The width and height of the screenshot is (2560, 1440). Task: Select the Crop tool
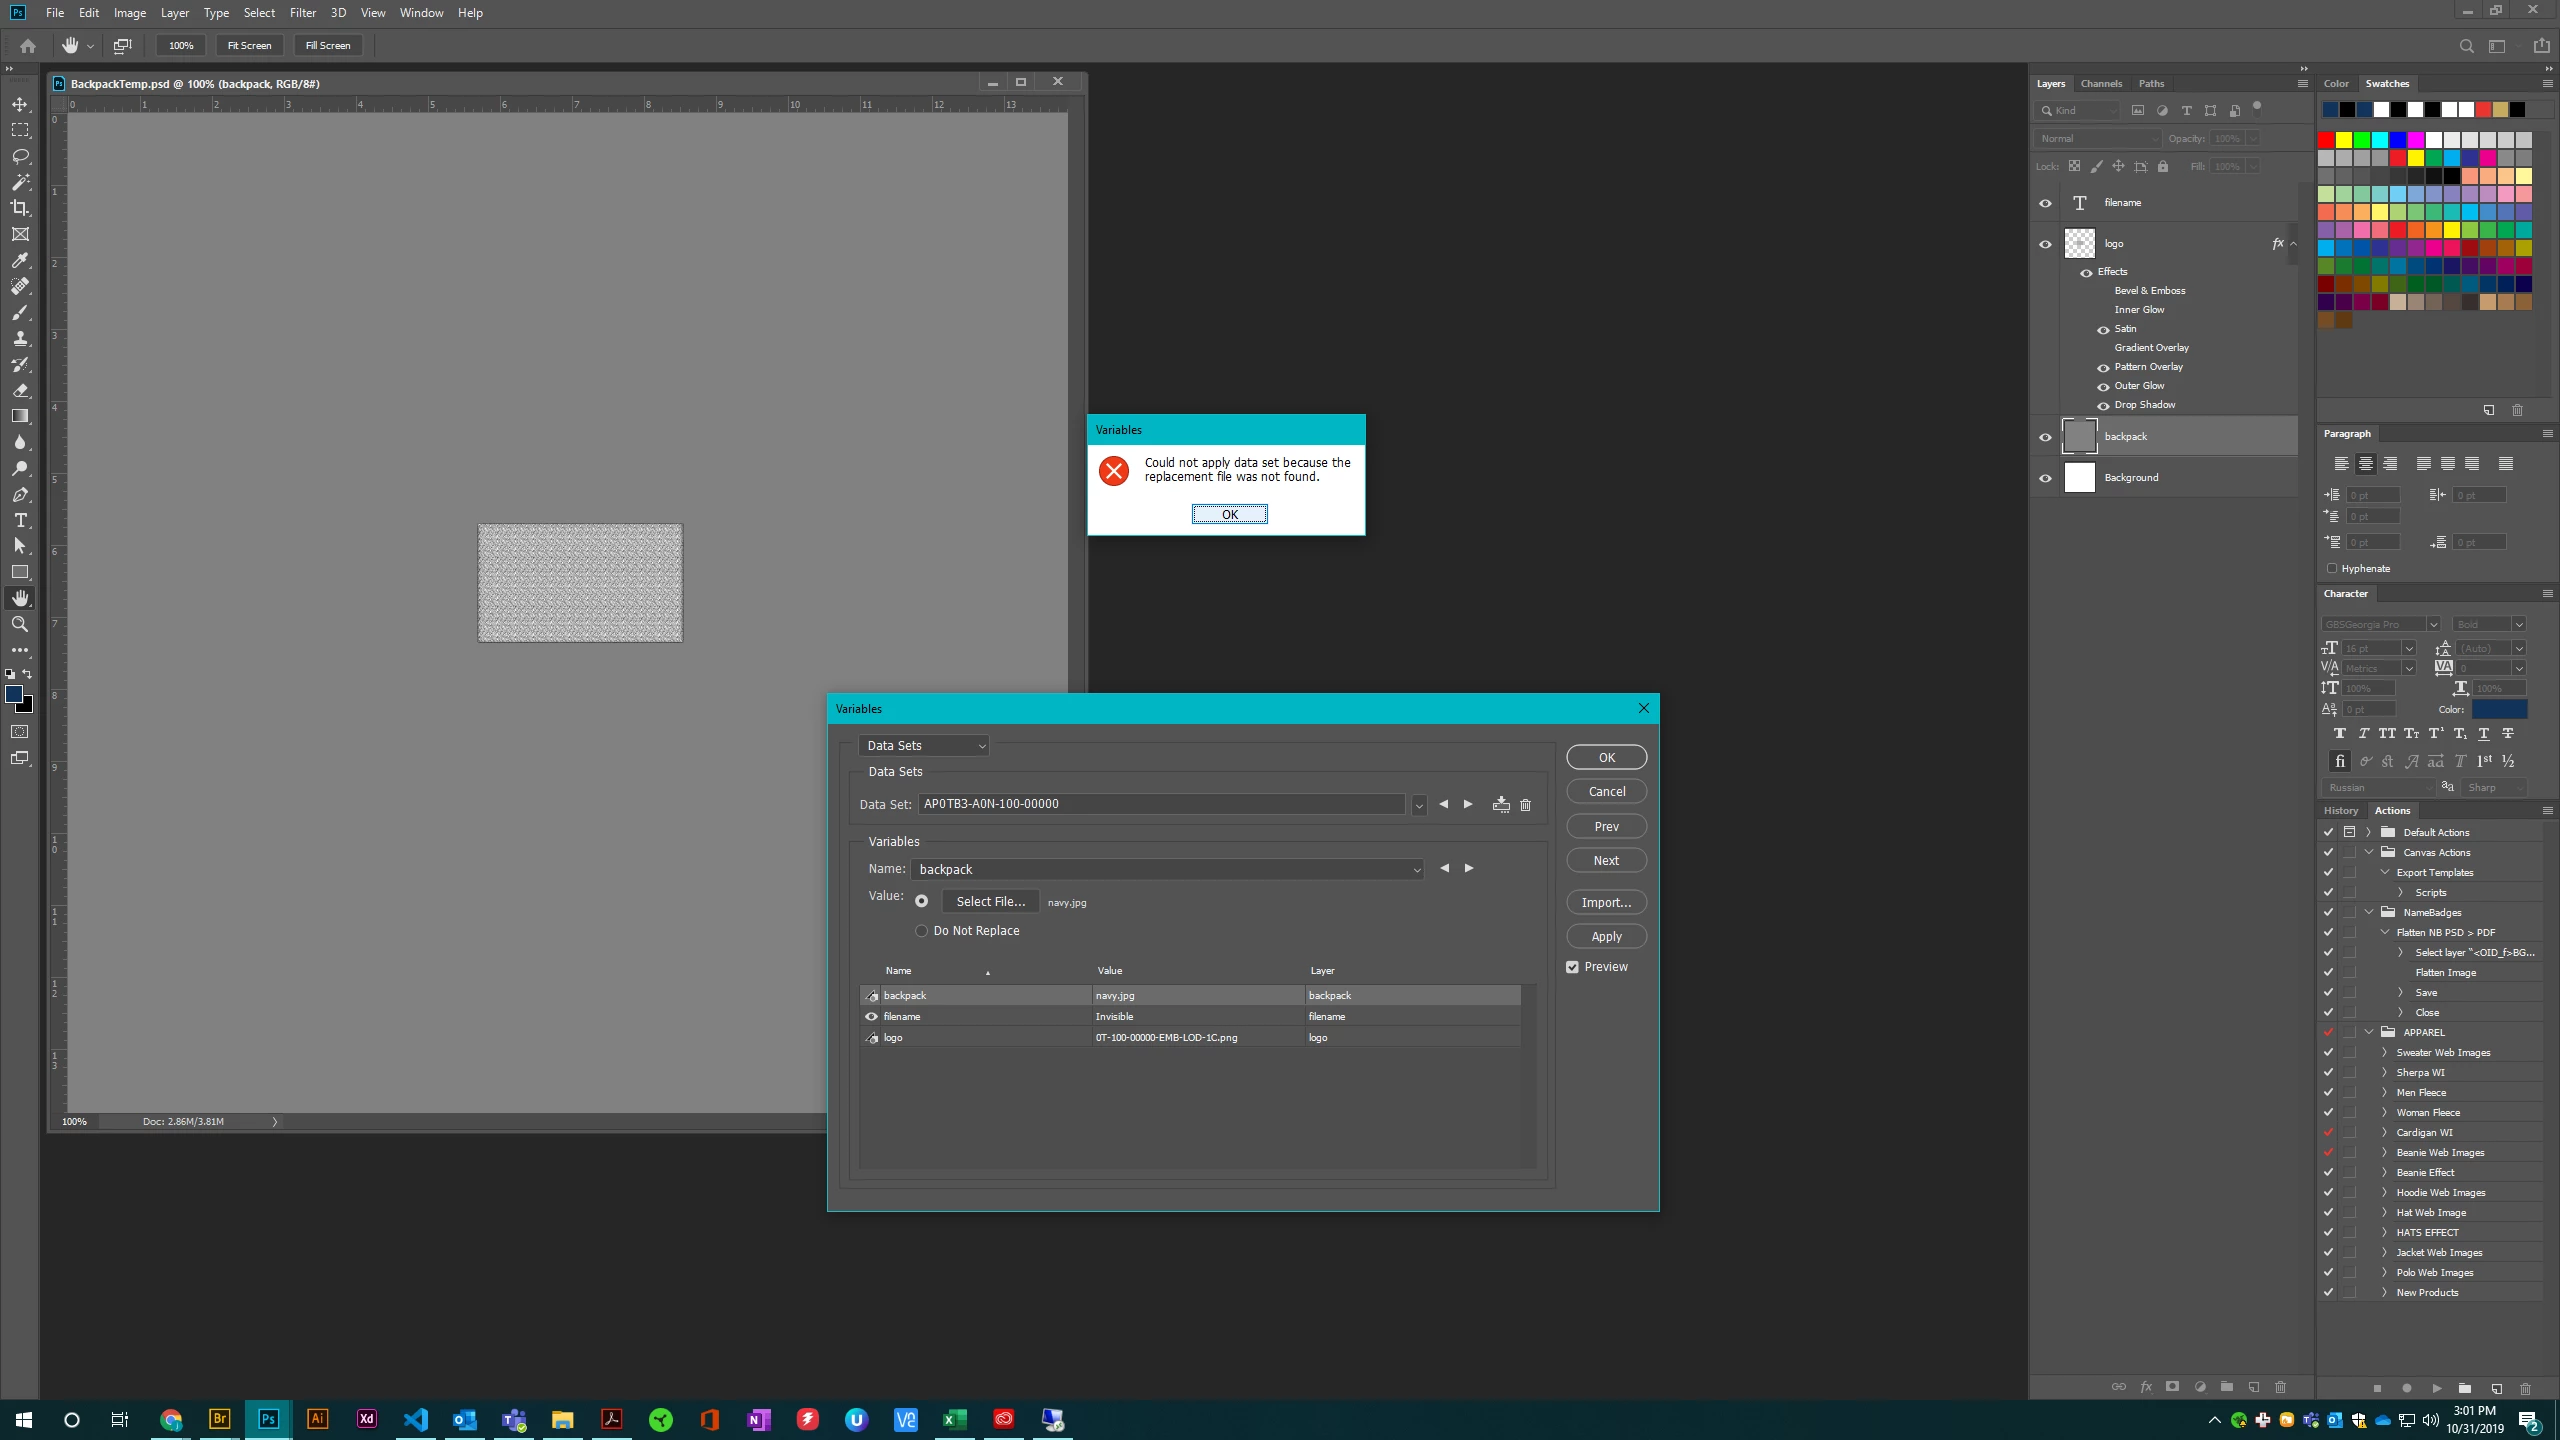coord(20,208)
